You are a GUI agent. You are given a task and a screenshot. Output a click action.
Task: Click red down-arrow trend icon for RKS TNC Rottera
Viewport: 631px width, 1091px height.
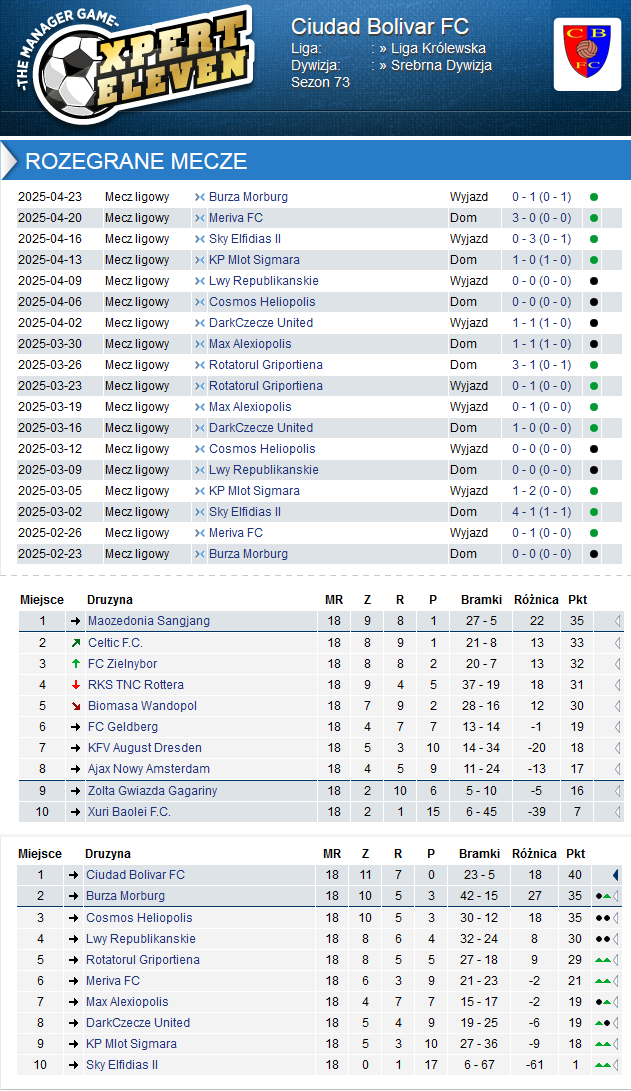pos(75,685)
